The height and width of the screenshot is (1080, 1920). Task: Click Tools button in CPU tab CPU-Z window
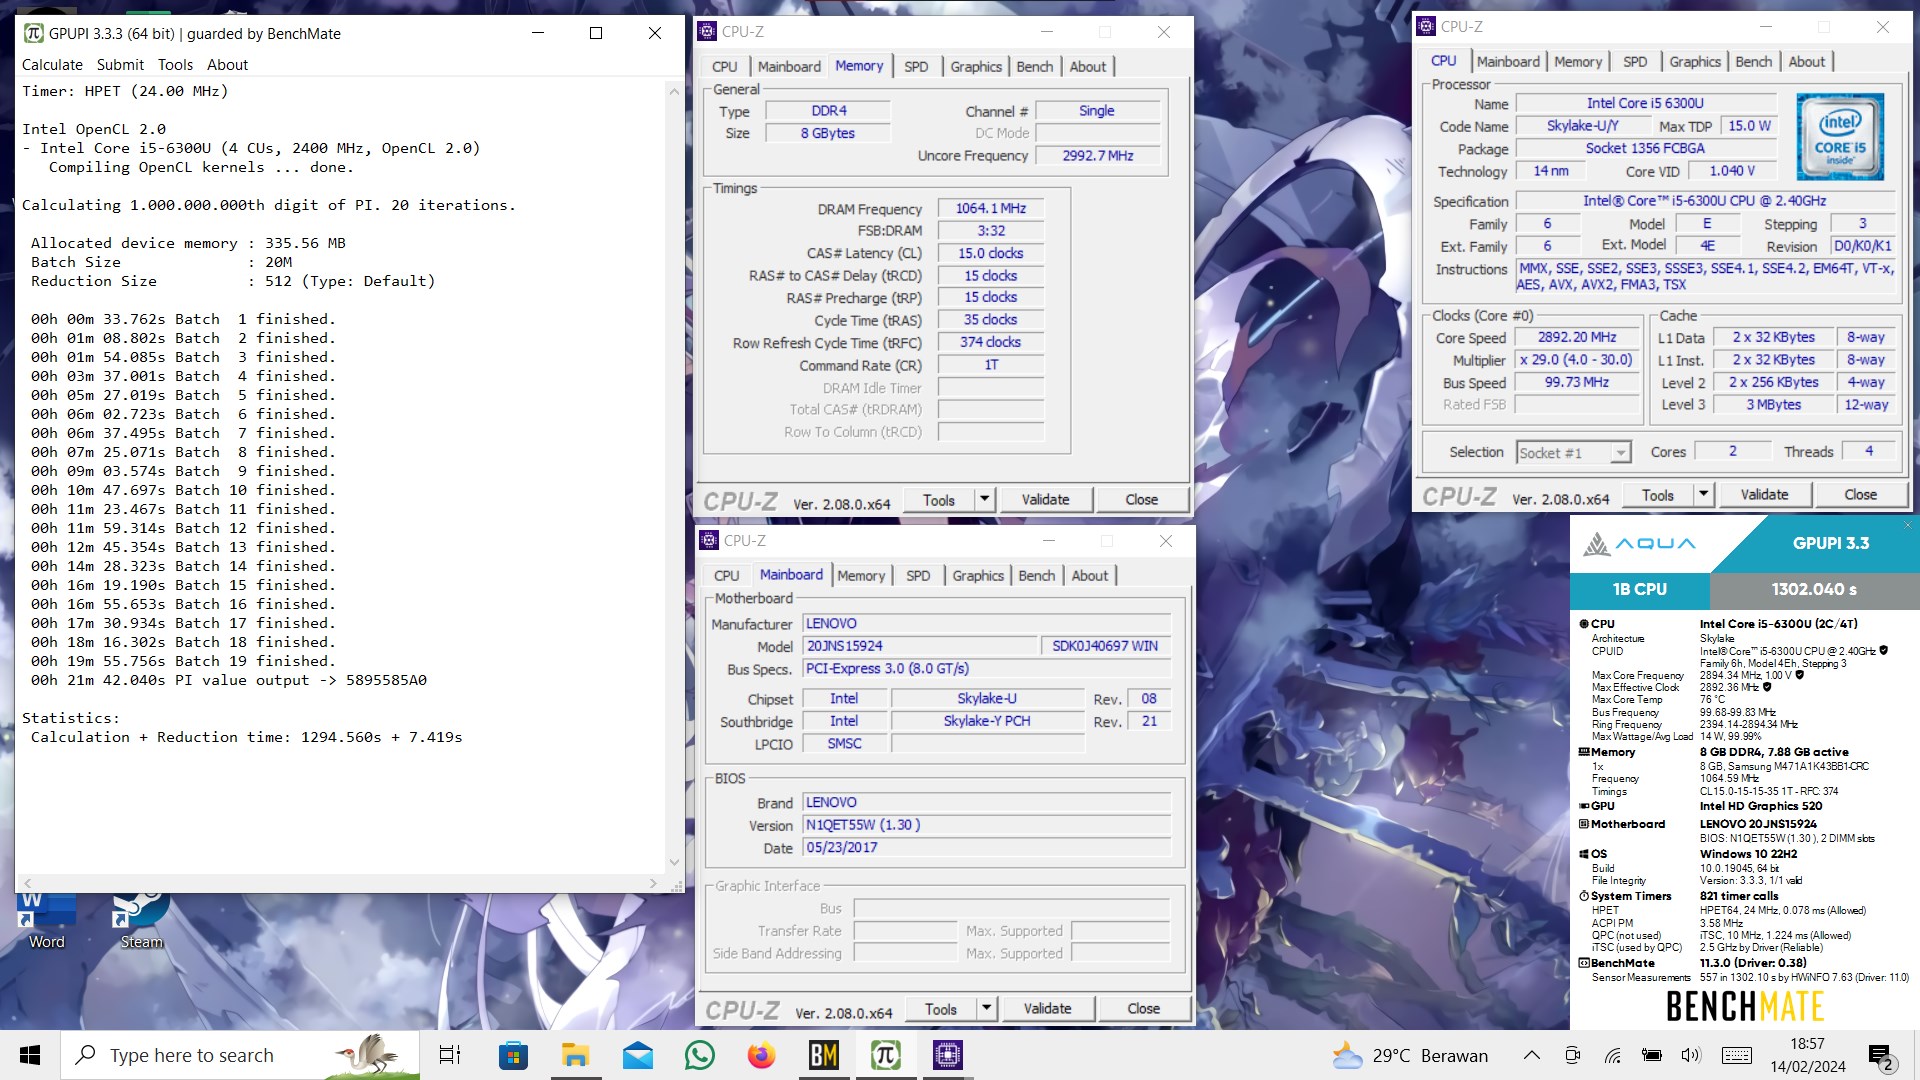click(x=1657, y=495)
